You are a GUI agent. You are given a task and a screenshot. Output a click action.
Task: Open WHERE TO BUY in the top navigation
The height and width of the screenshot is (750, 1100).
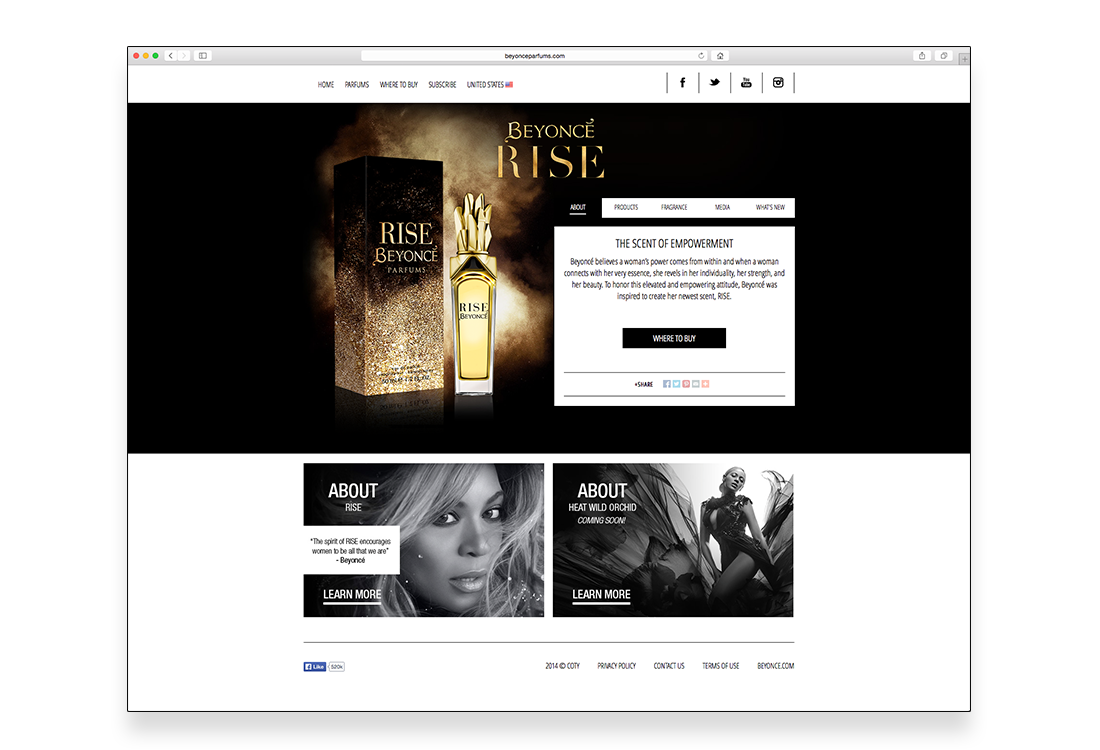point(398,85)
